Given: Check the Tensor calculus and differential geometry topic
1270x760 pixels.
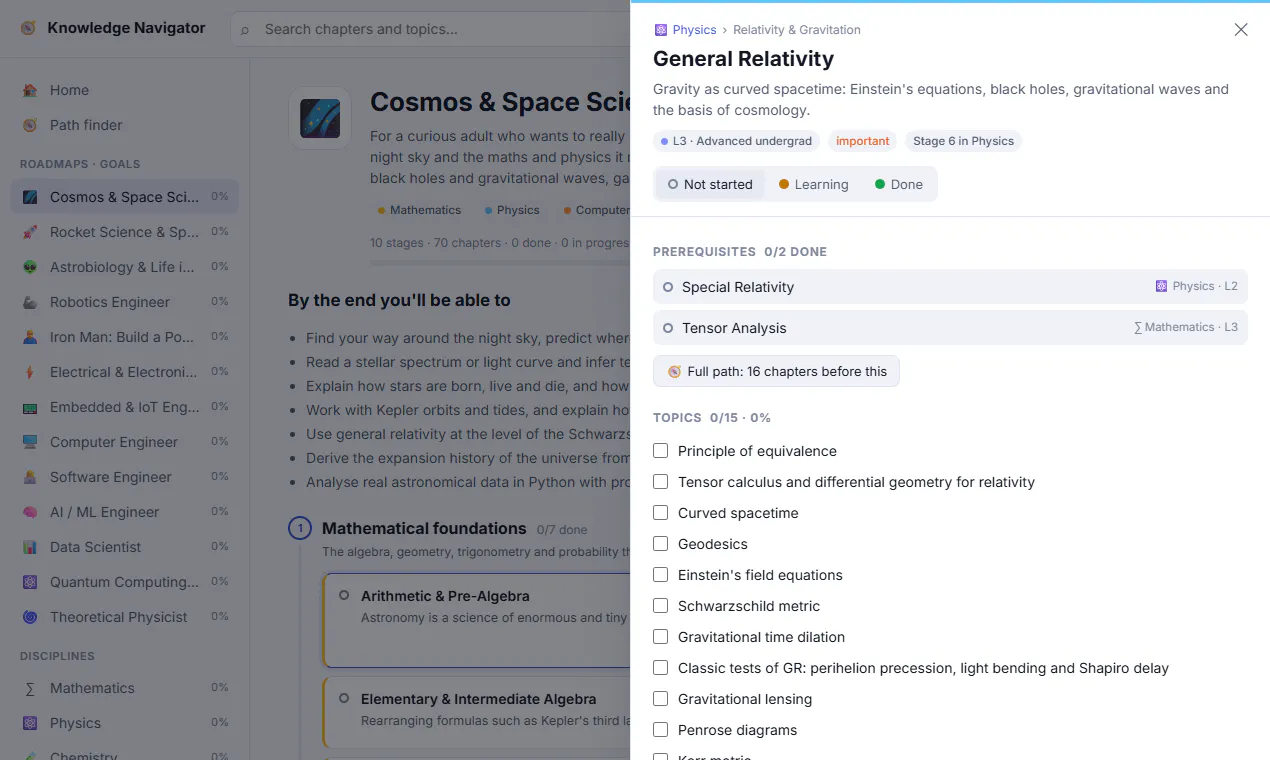Looking at the screenshot, I should pos(660,482).
